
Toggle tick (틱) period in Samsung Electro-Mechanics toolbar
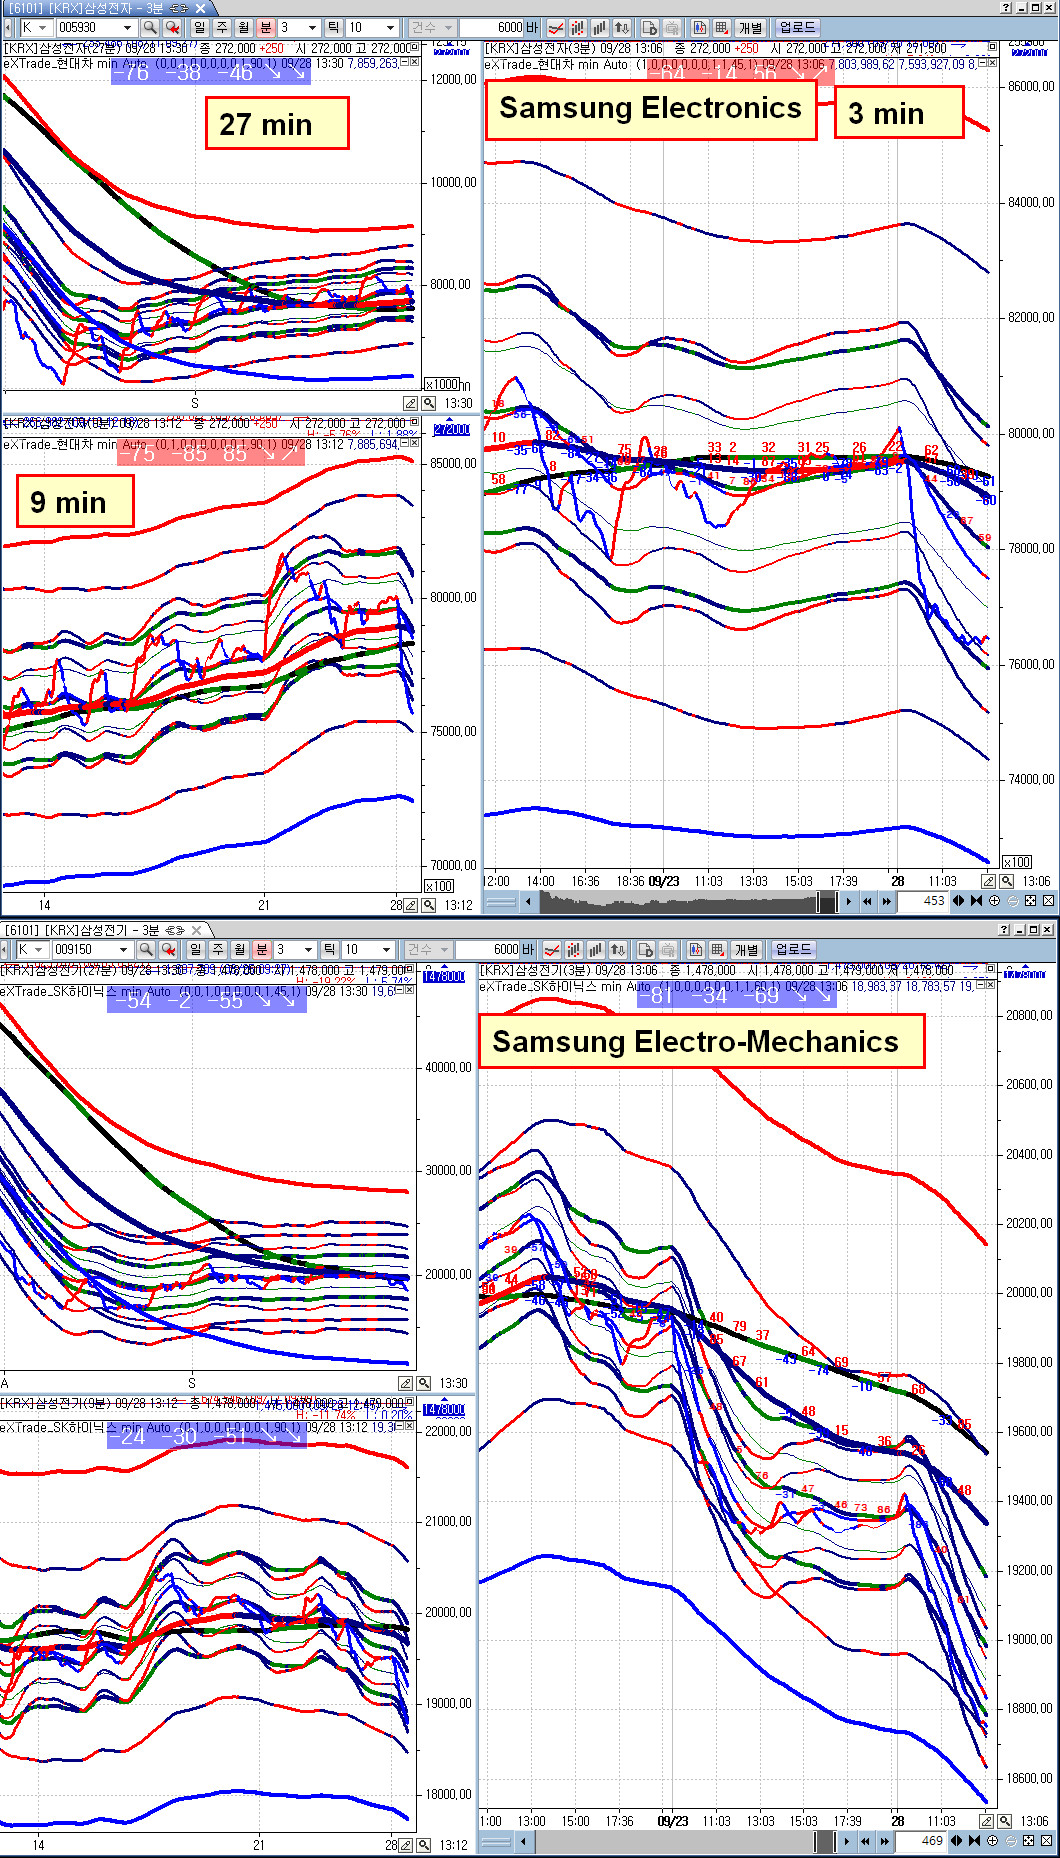329,949
